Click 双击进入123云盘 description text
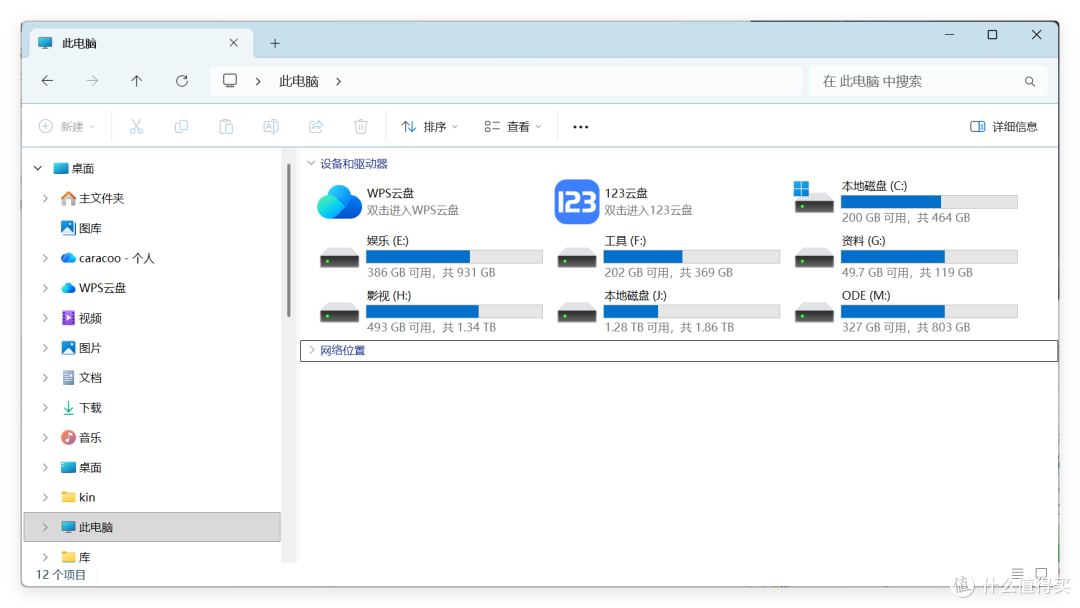Screen dimensions: 1080x608 648,210
